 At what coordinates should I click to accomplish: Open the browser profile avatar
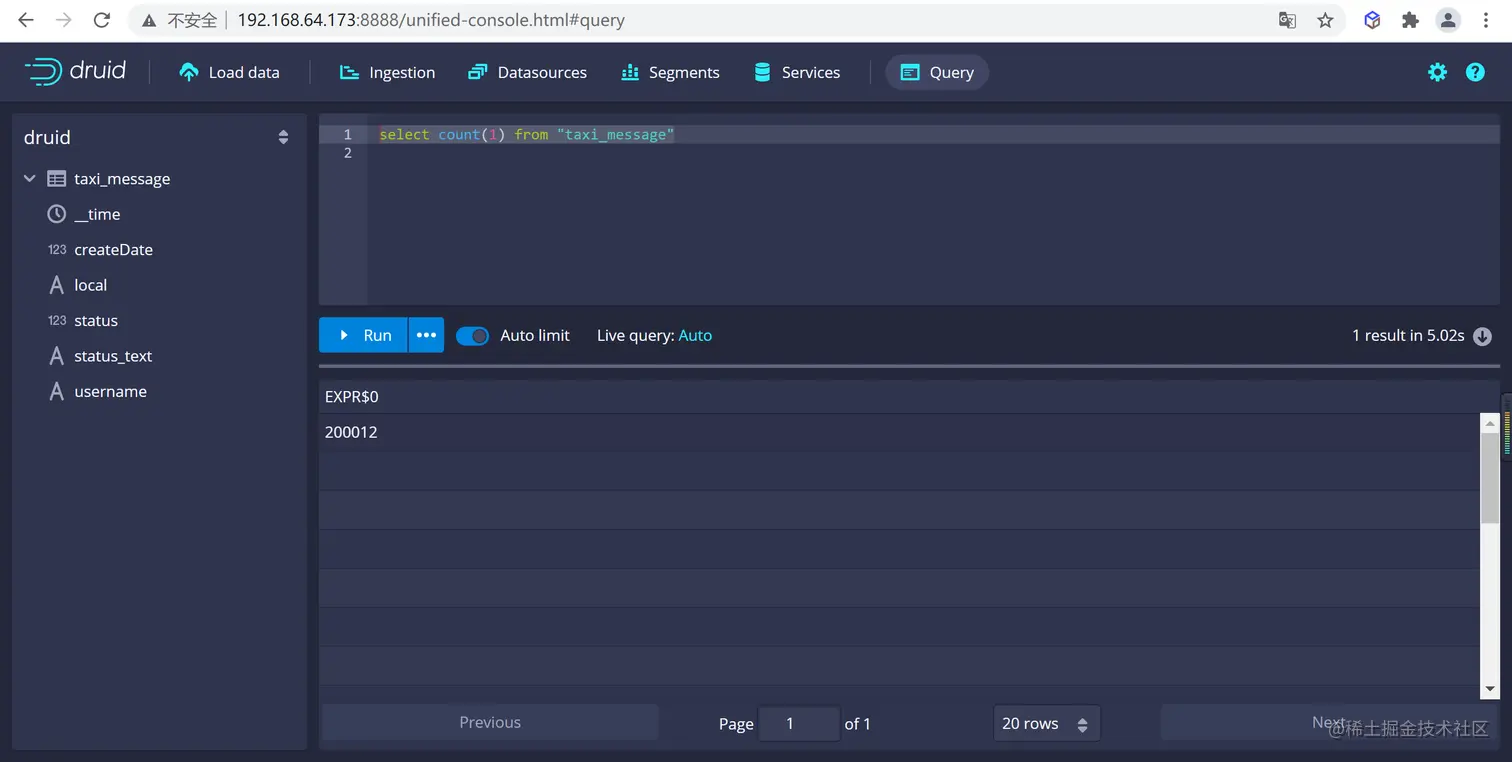(1448, 20)
